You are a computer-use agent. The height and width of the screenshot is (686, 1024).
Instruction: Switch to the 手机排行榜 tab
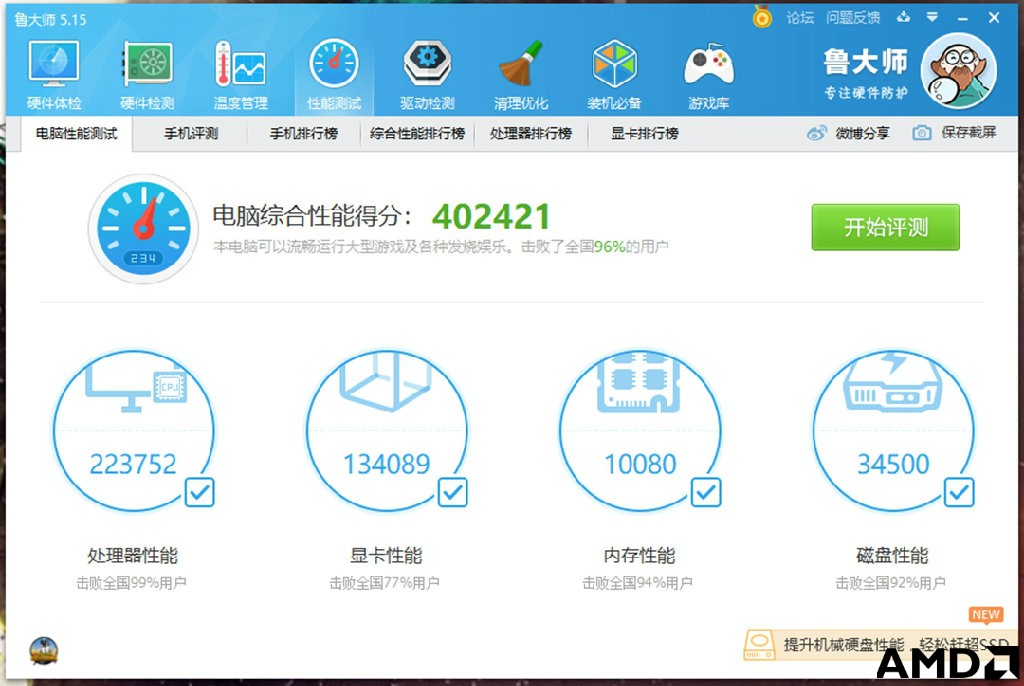click(x=304, y=134)
